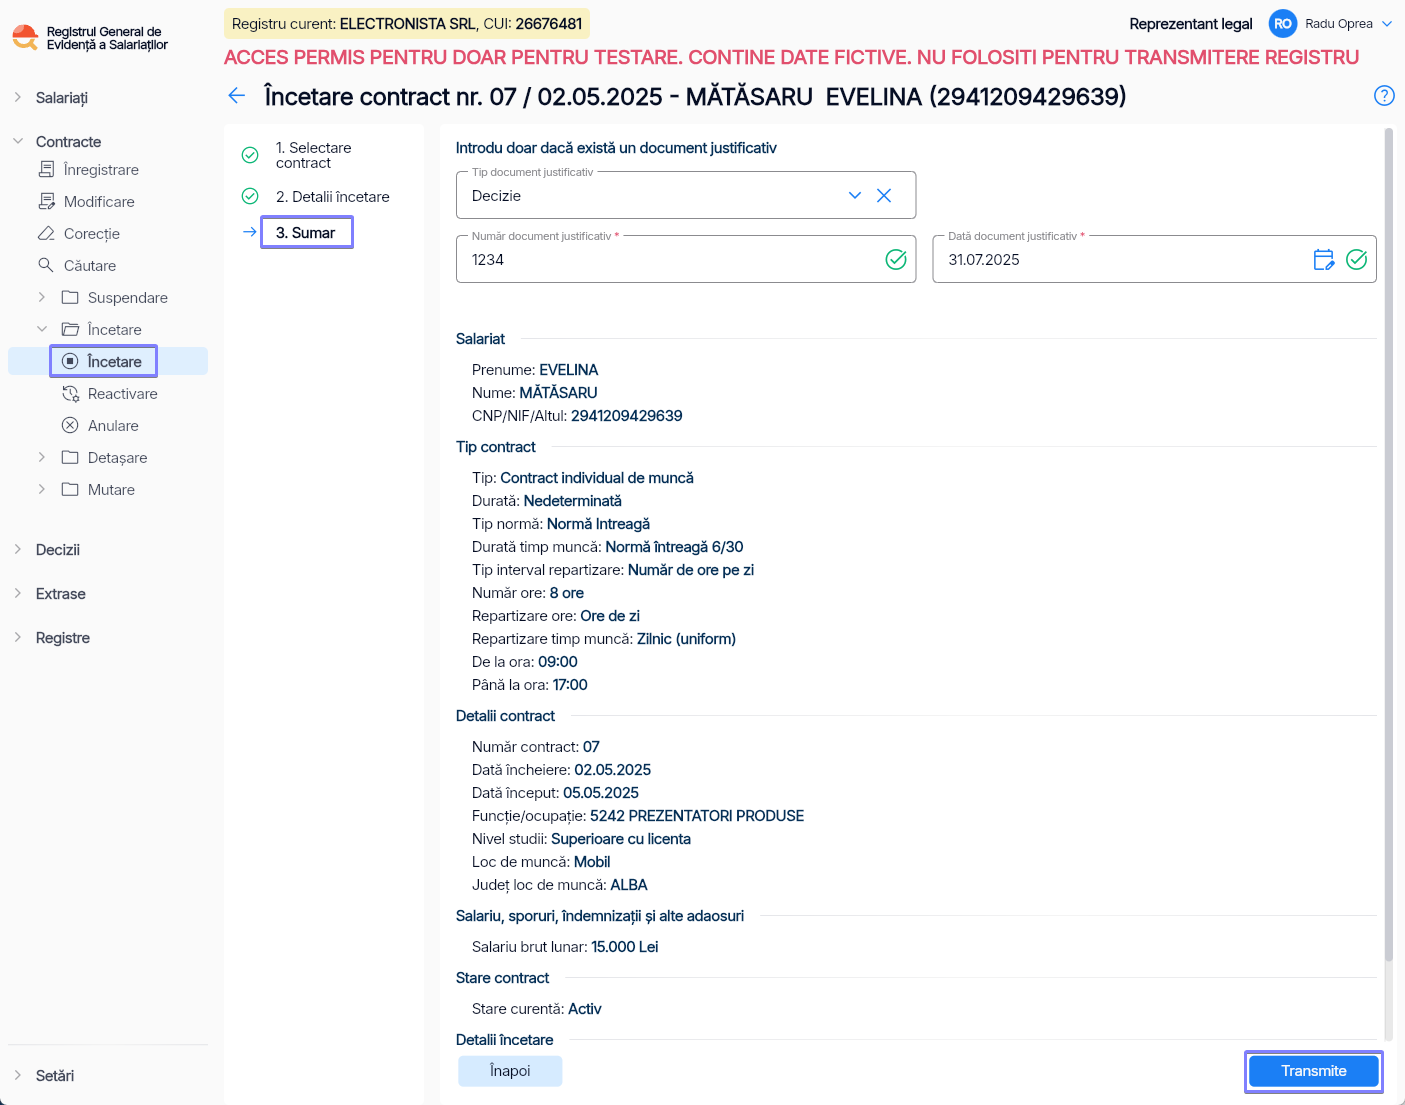The height and width of the screenshot is (1105, 1405).
Task: Collapse the Încetare subfolder chevron
Action: pos(42,329)
